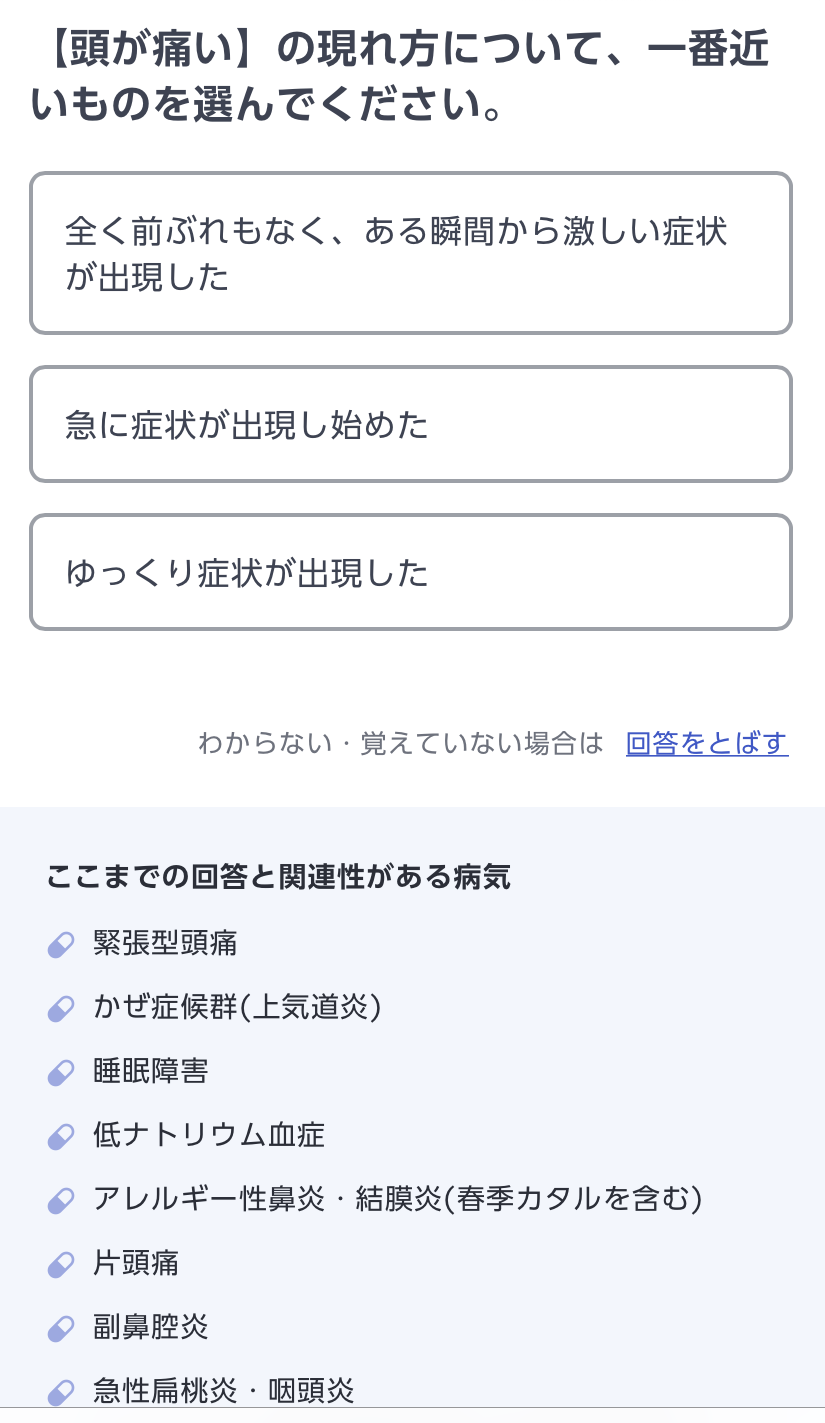Click pill icon beside アレルギー性鼻炎・結膜炎

pyautogui.click(x=61, y=1200)
